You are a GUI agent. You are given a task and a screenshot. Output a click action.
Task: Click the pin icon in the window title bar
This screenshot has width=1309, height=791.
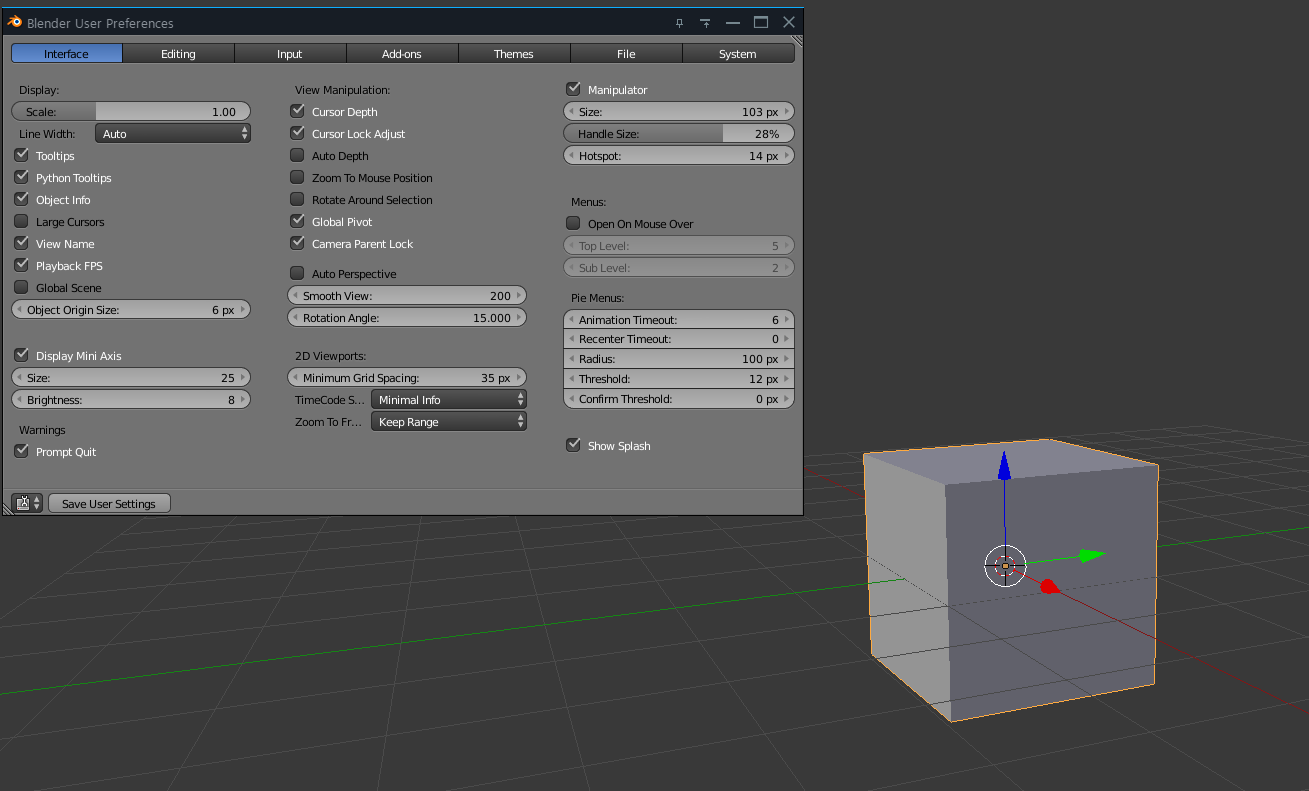(x=679, y=22)
